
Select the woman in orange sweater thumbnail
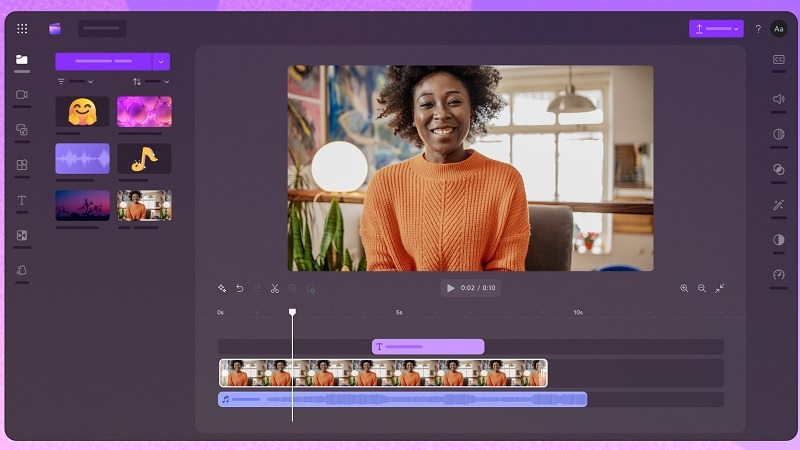pyautogui.click(x=144, y=206)
